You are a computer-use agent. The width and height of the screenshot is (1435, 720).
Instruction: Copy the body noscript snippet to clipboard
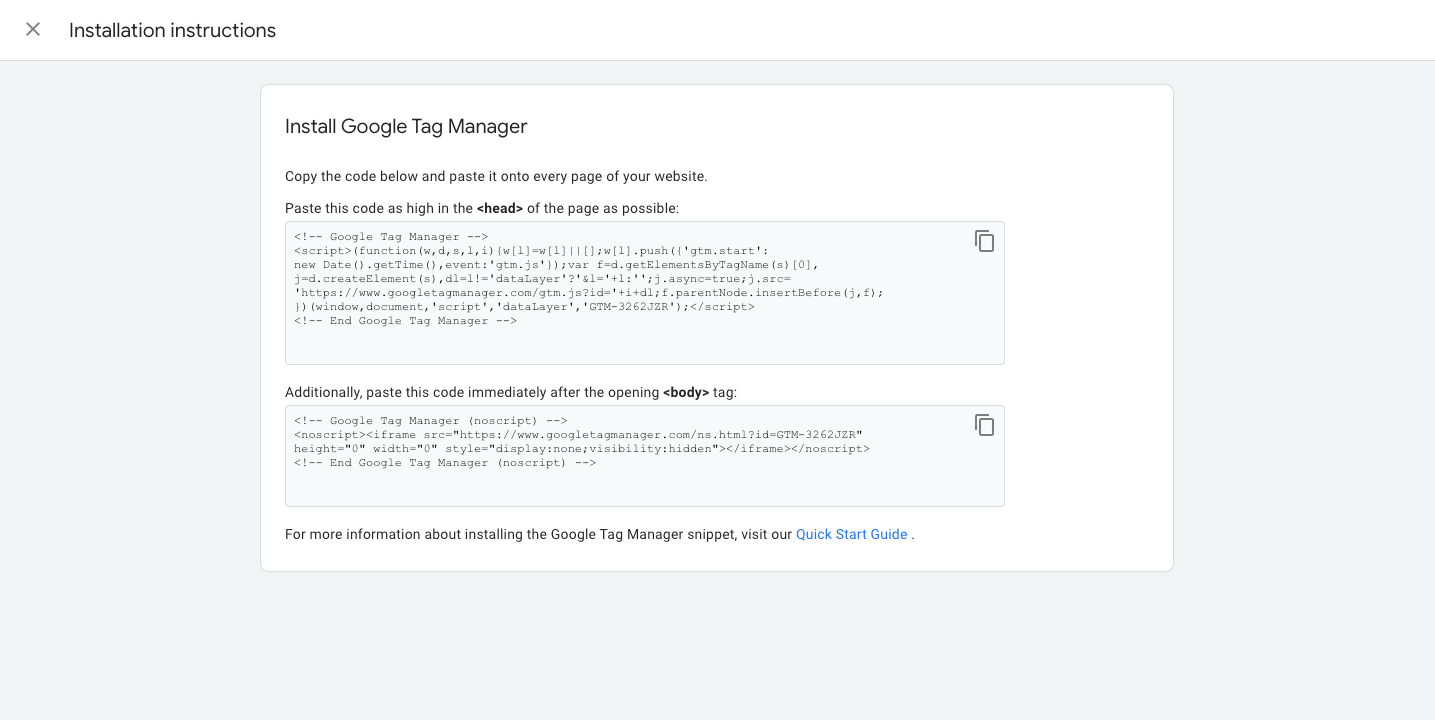click(x=984, y=425)
